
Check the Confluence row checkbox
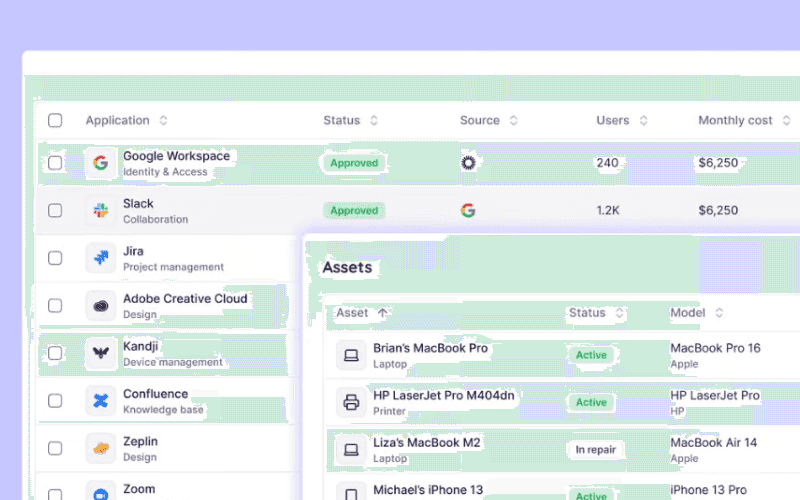click(55, 401)
